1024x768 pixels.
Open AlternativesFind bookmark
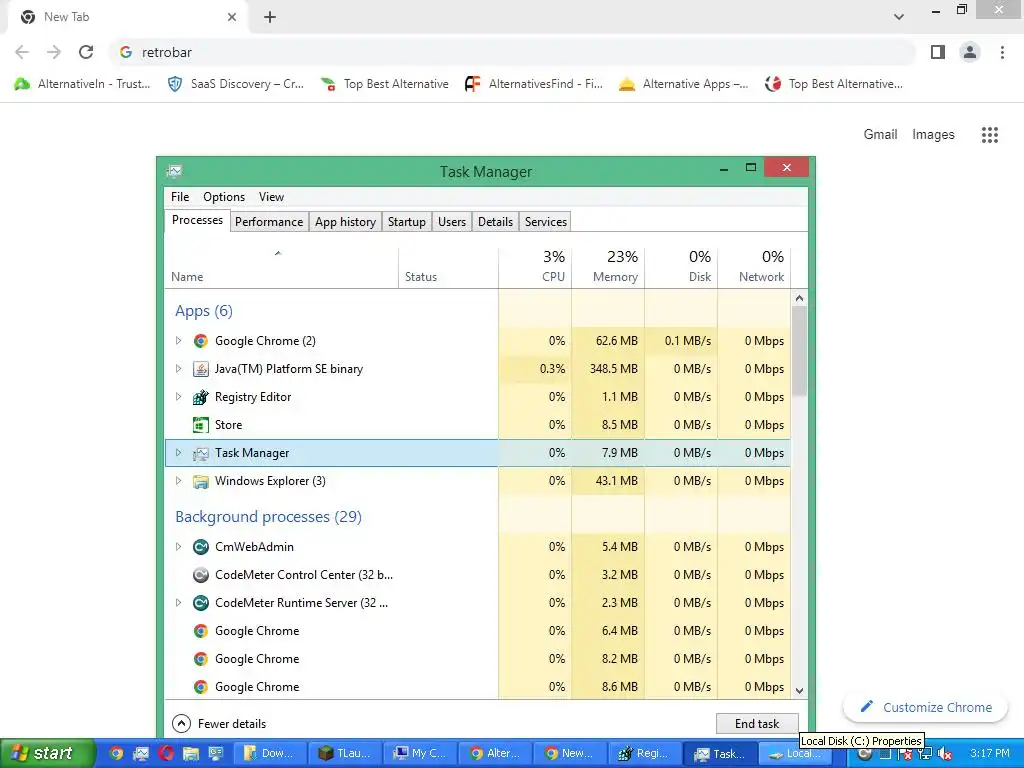coord(534,84)
